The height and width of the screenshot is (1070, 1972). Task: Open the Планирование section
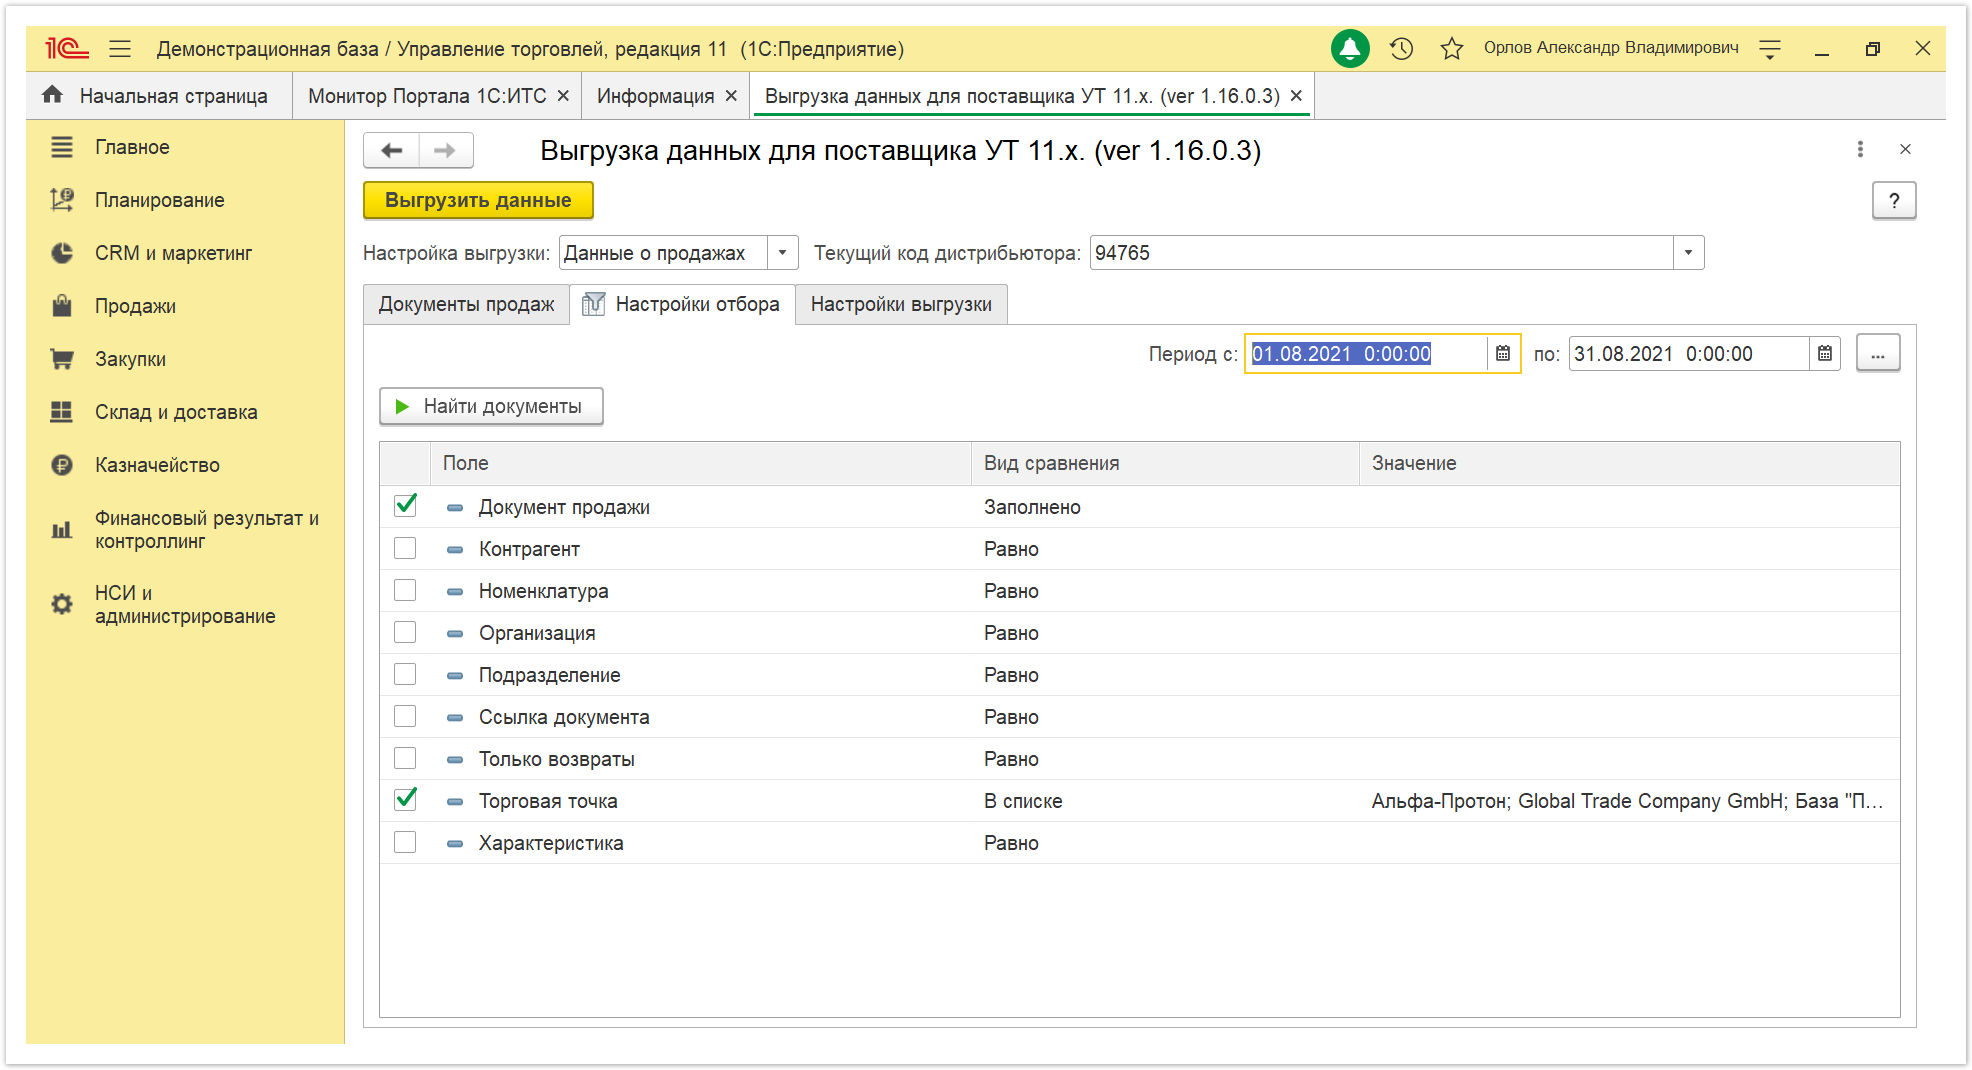click(160, 200)
